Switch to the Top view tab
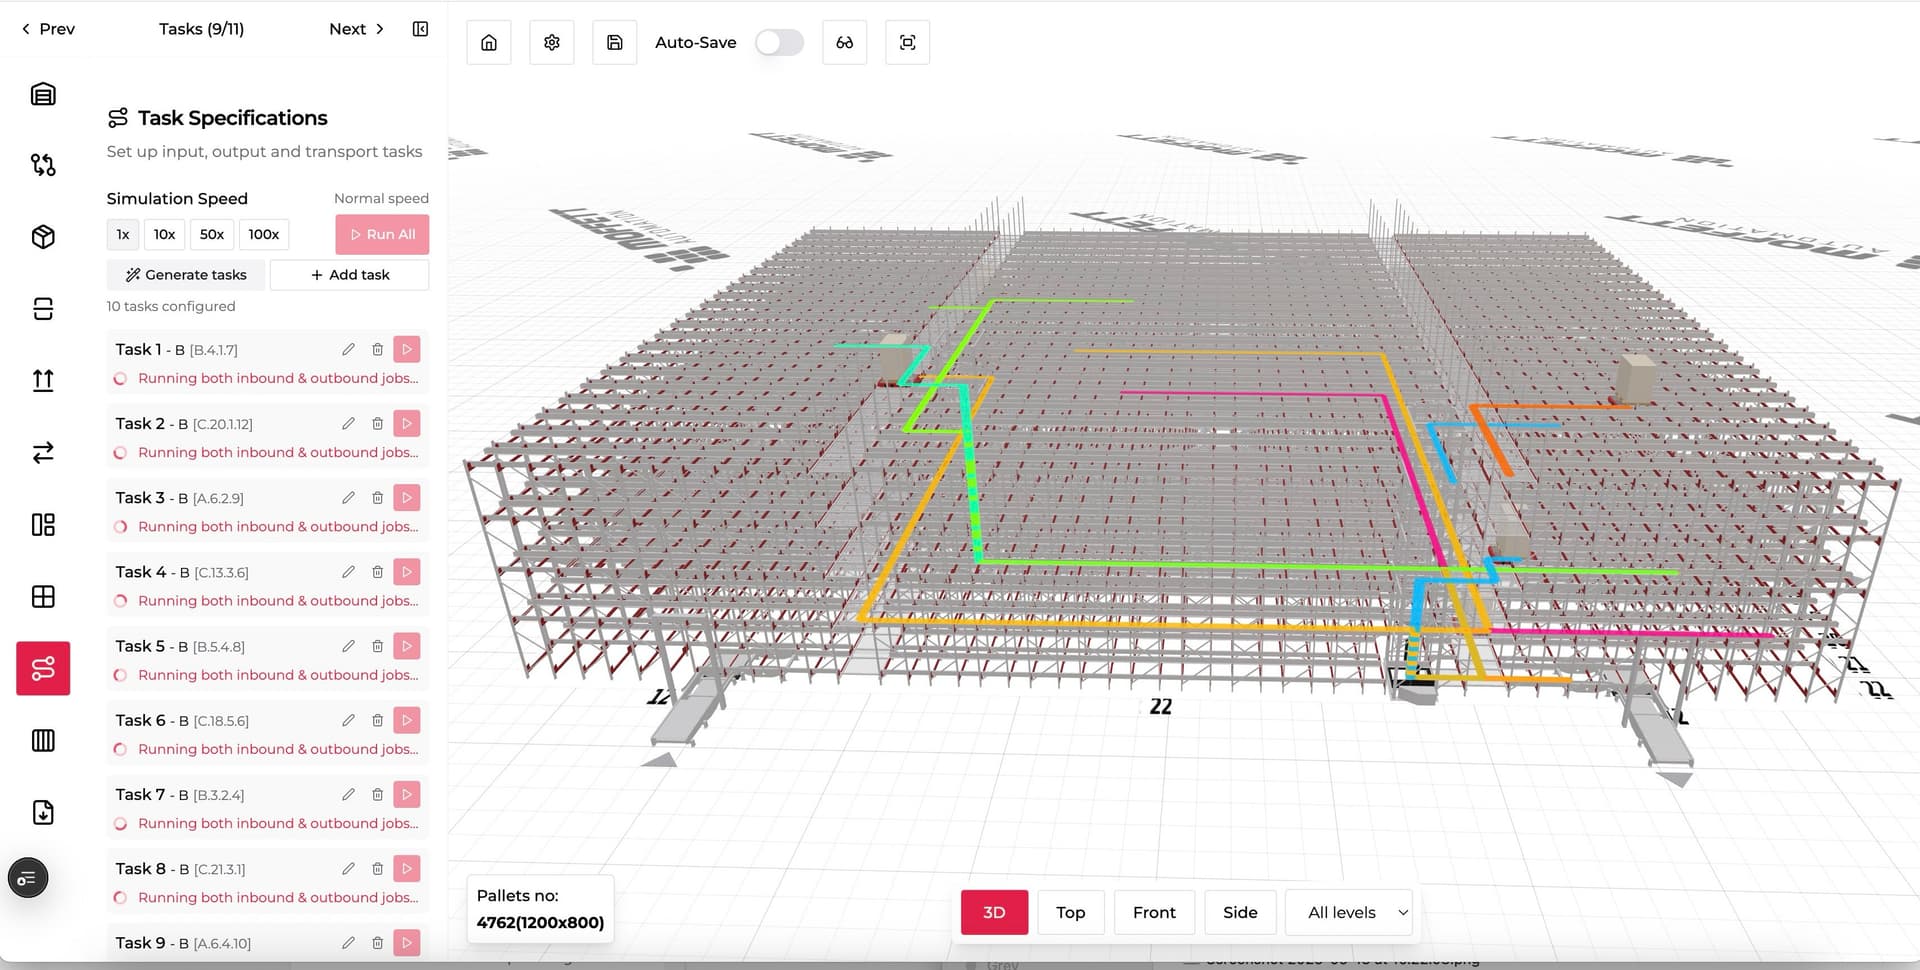Viewport: 1920px width, 970px height. [x=1070, y=912]
